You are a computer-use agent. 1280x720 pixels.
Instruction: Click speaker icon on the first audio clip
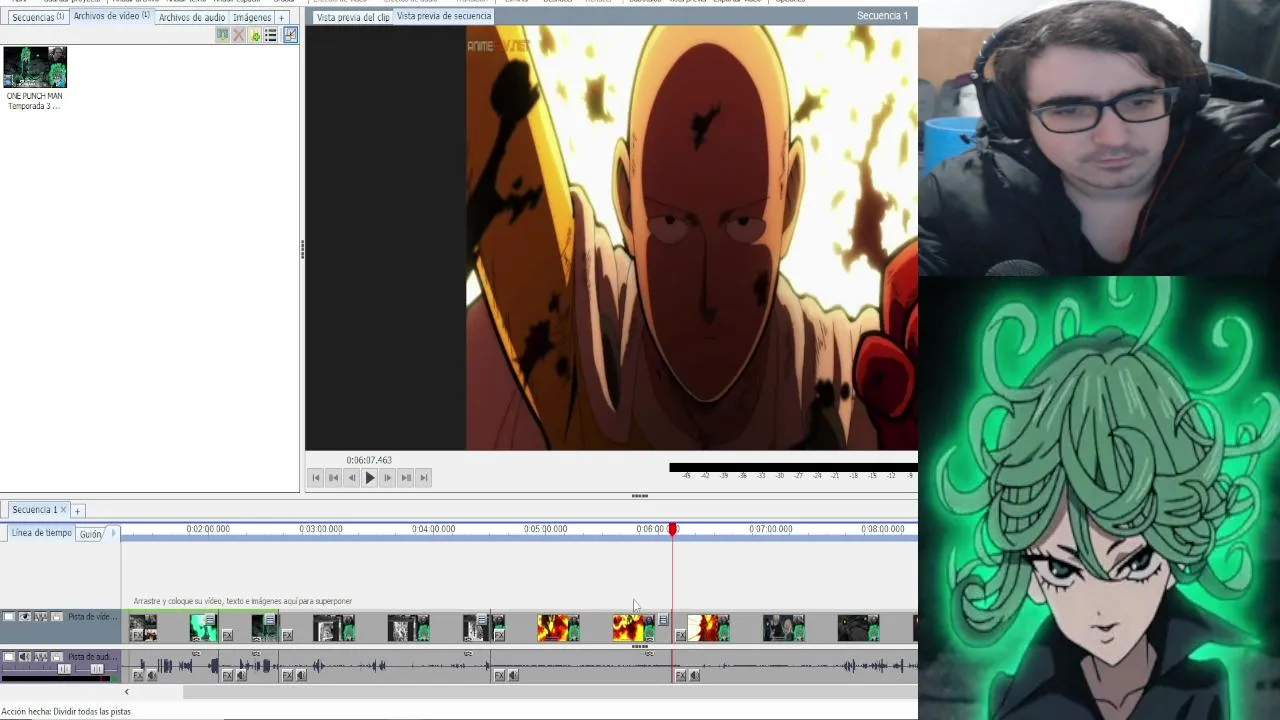coord(152,675)
